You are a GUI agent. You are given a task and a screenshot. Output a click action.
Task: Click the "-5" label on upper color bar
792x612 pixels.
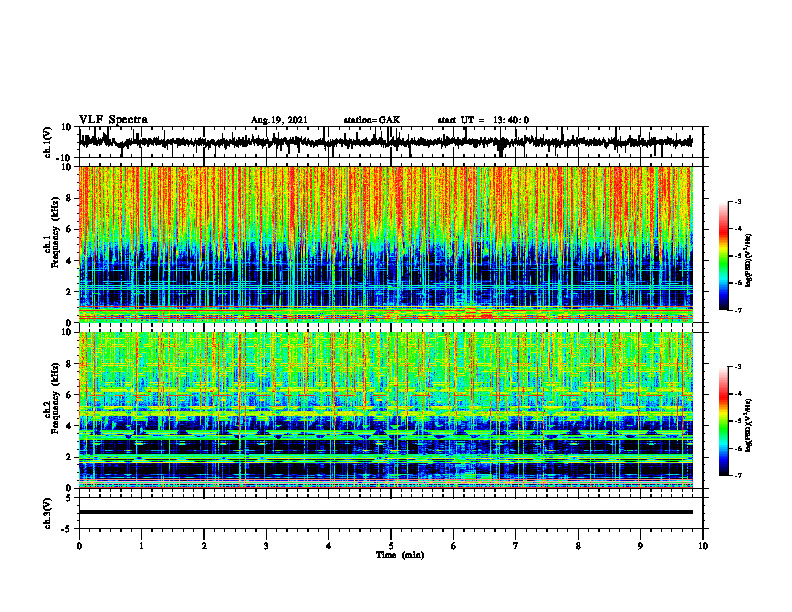click(737, 256)
